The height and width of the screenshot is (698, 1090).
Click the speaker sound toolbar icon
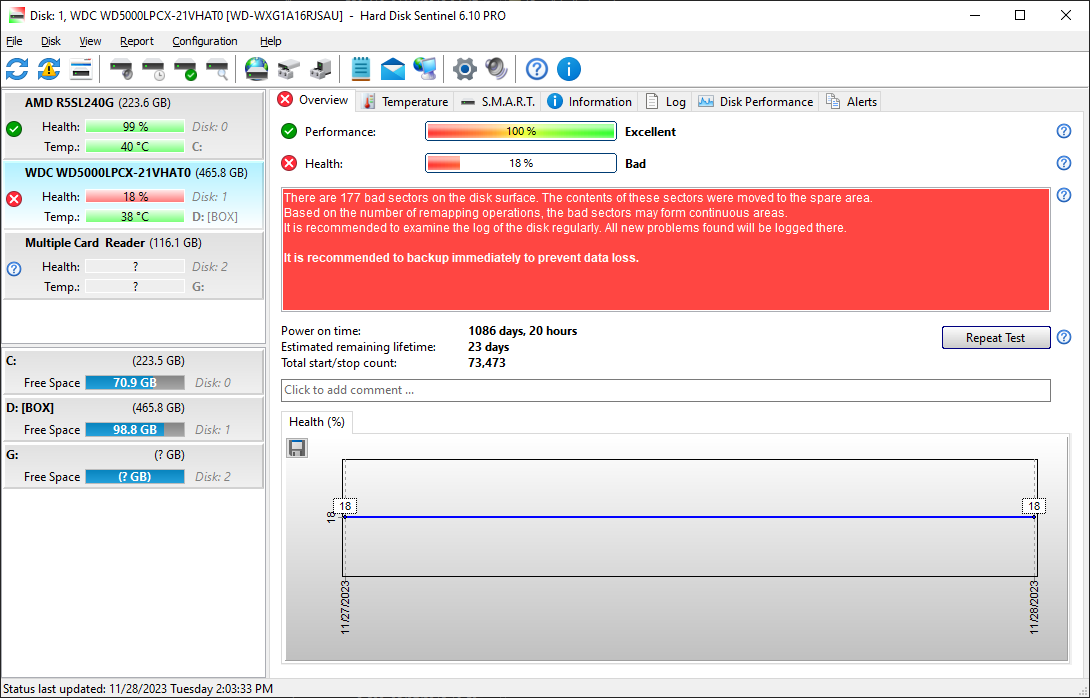pos(496,69)
